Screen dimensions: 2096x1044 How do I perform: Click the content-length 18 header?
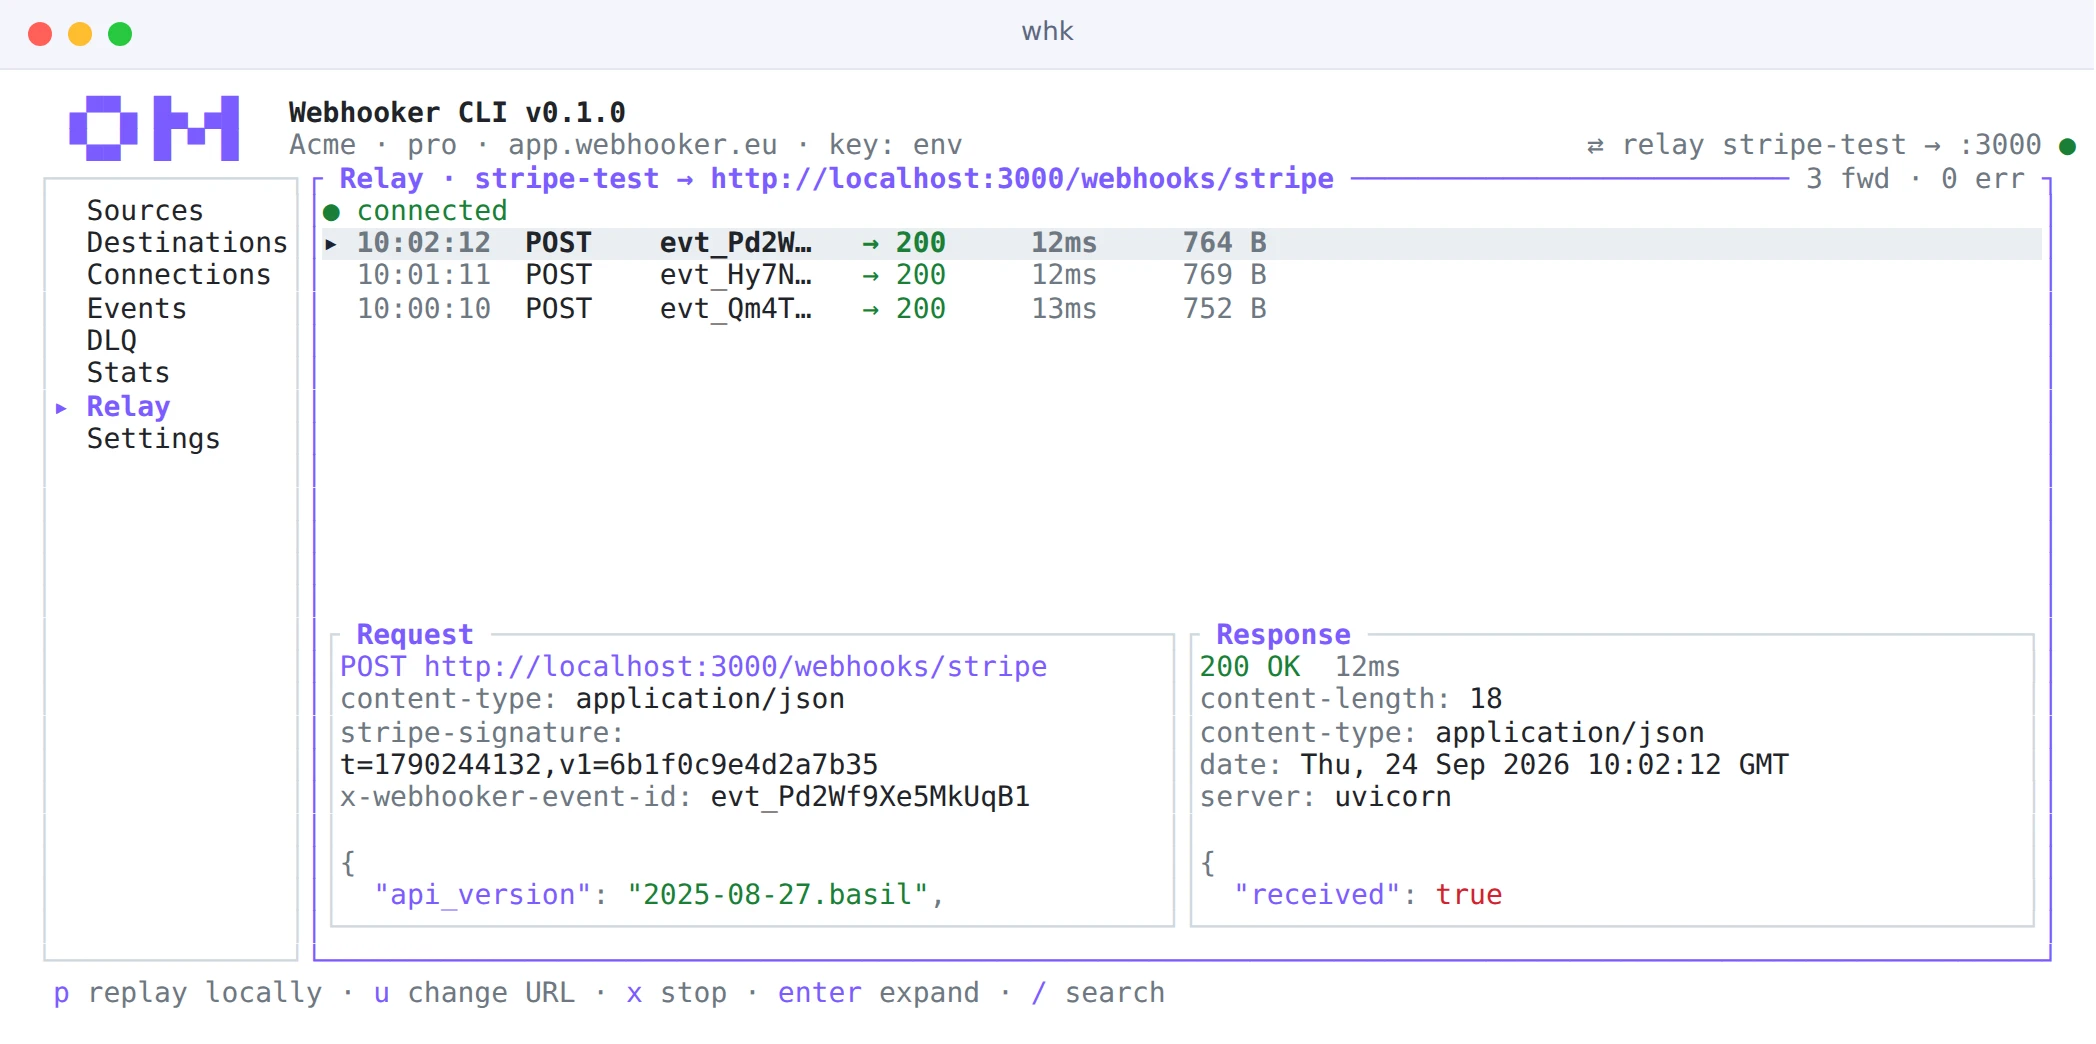tap(1351, 699)
